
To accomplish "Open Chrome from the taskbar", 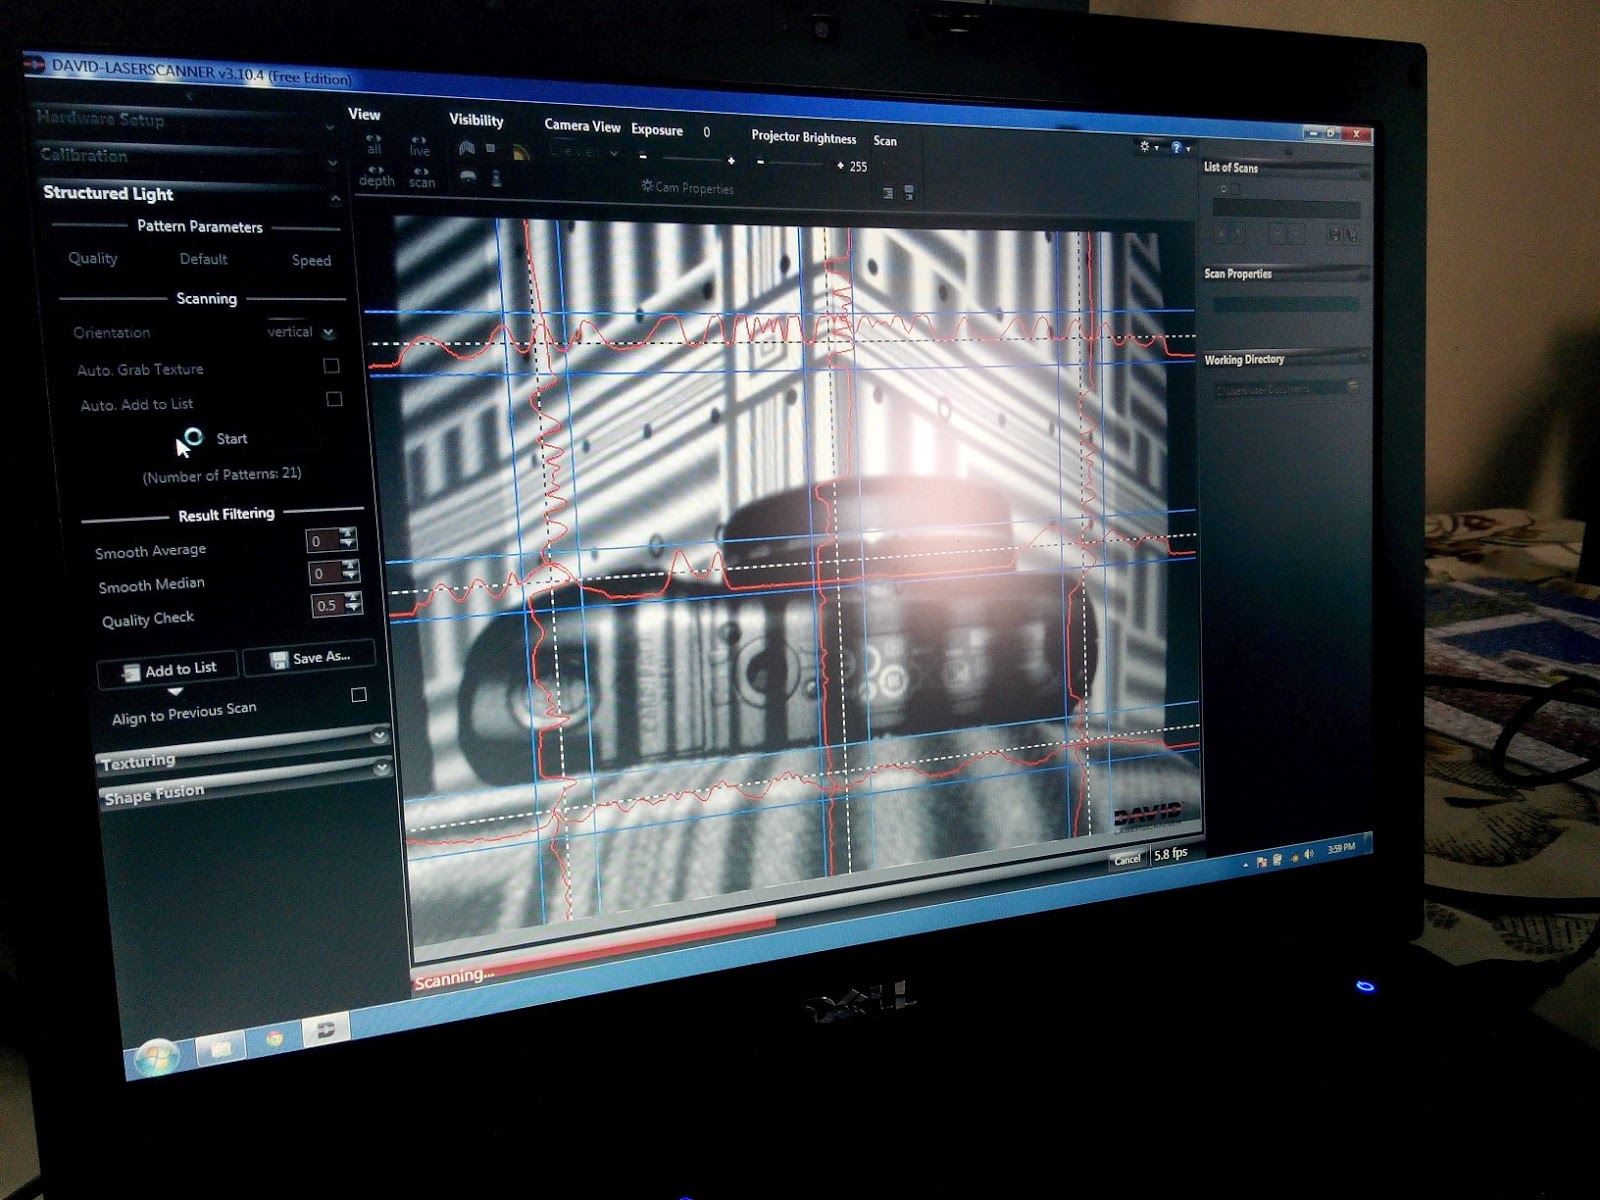I will pos(274,1039).
